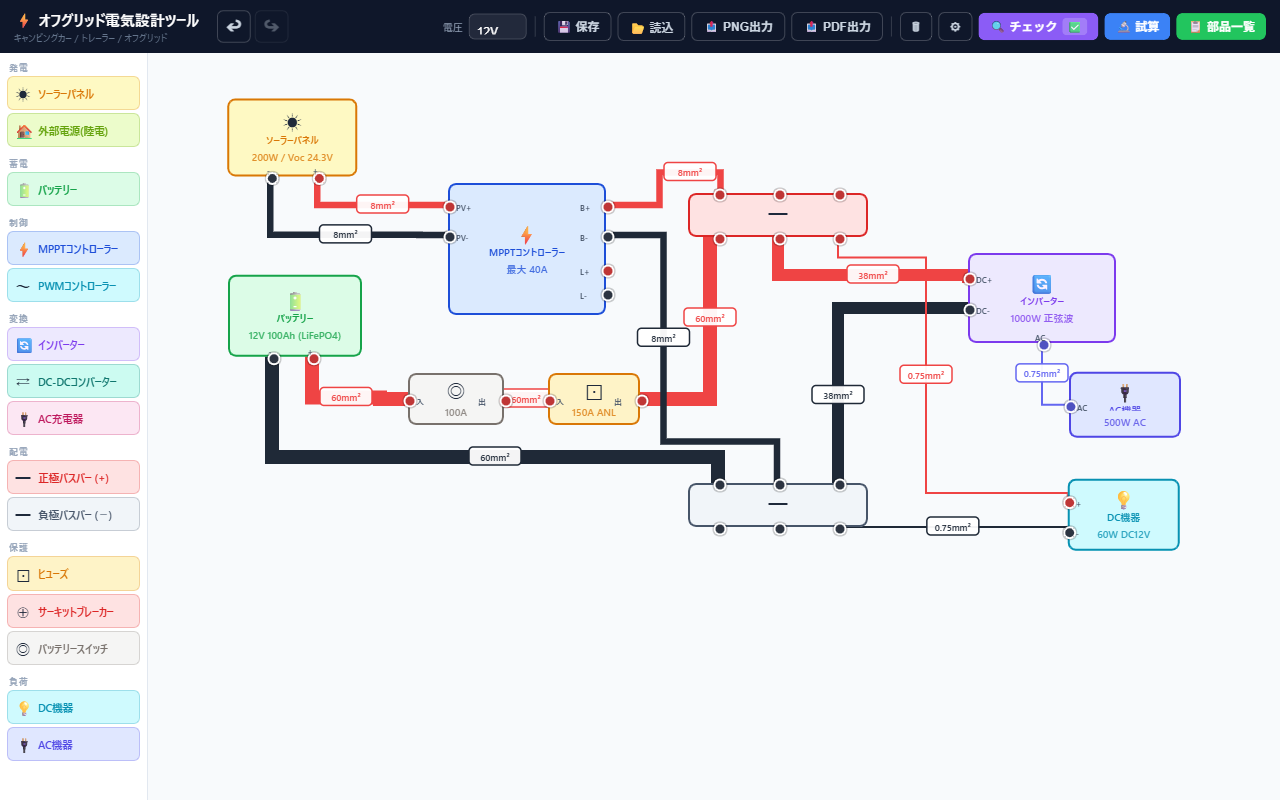Select the 100A battery switch node
This screenshot has height=800, width=1280.
456,399
